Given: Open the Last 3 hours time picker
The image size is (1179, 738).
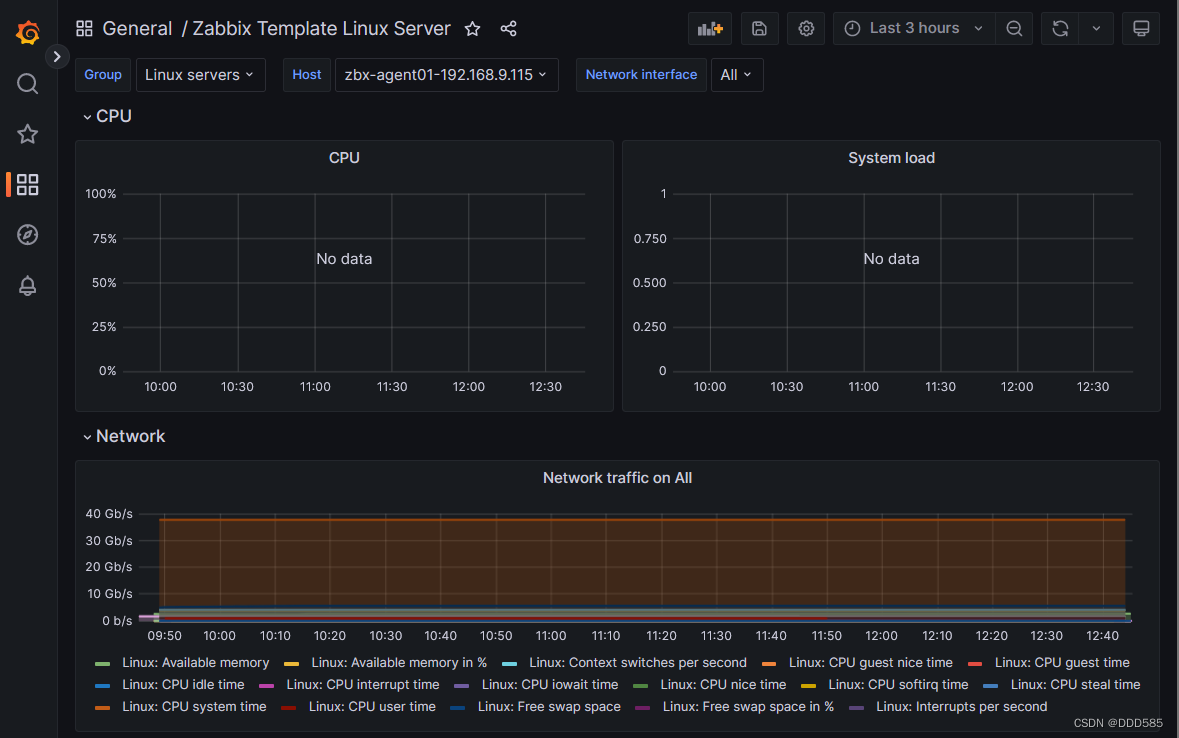Looking at the screenshot, I should tap(911, 28).
